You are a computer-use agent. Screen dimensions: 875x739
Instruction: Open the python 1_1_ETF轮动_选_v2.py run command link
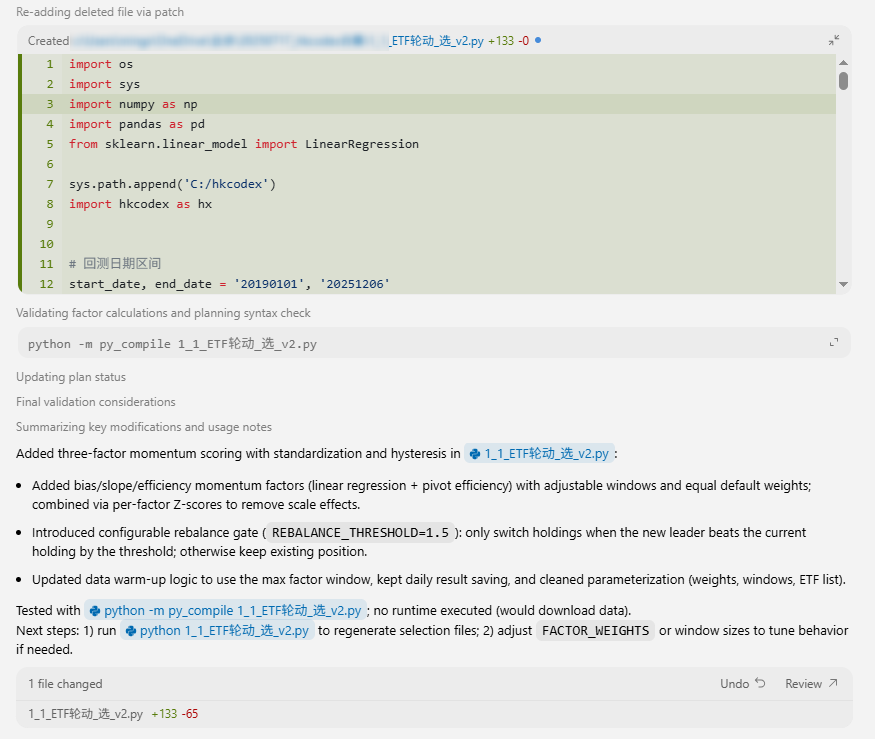click(224, 631)
